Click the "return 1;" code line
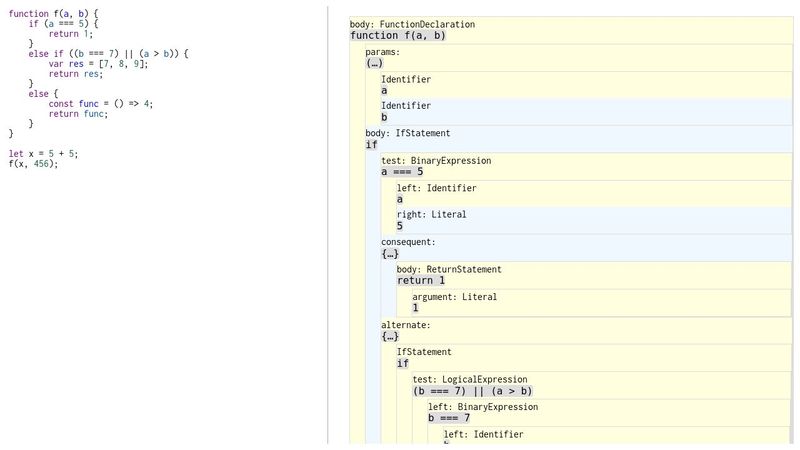The width and height of the screenshot is (800, 450). tap(71, 34)
